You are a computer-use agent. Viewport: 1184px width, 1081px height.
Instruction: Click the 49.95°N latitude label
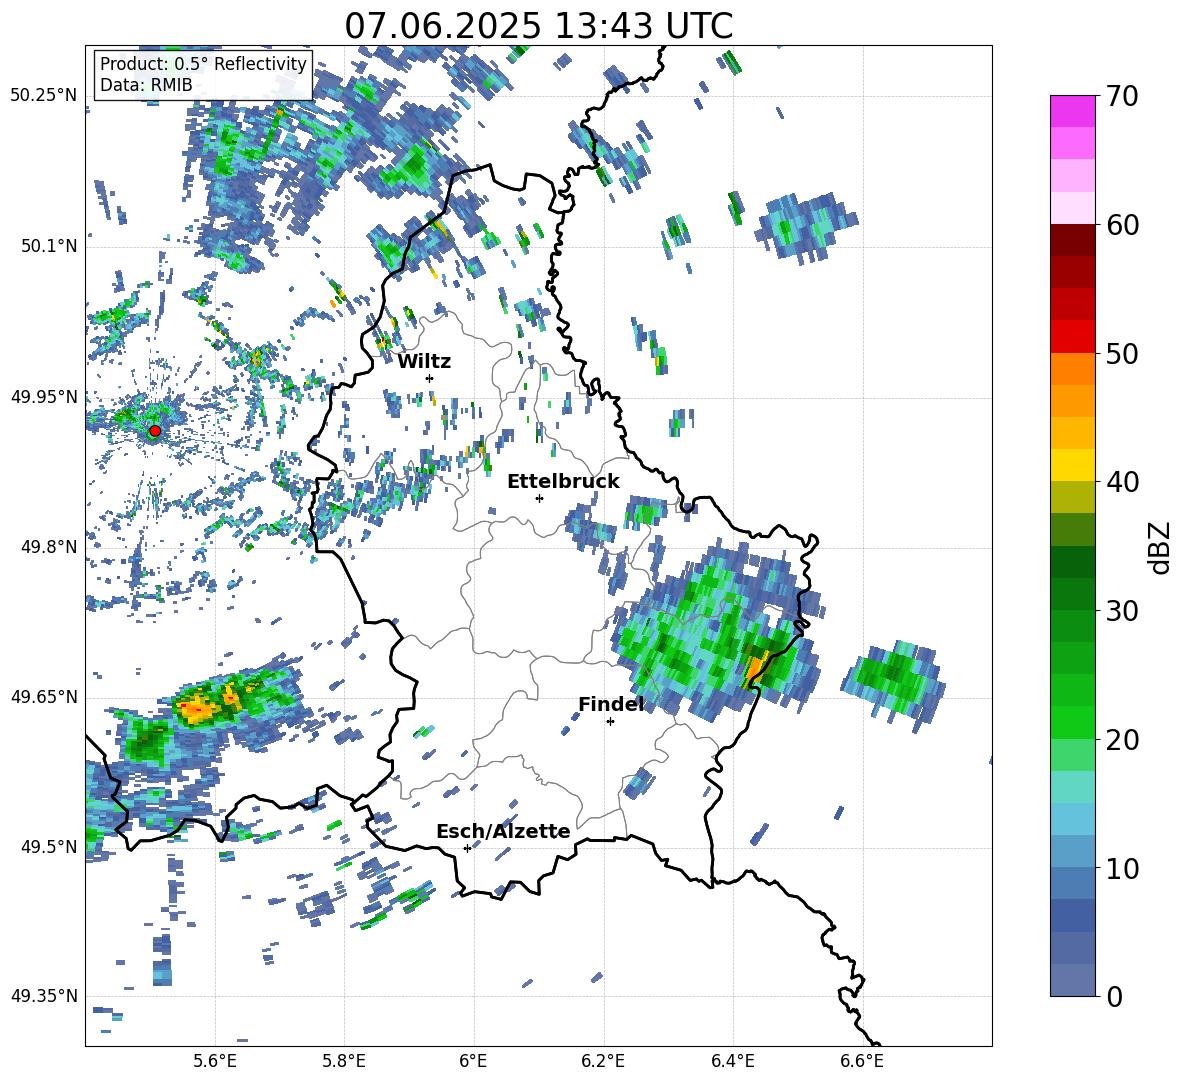pyautogui.click(x=44, y=397)
